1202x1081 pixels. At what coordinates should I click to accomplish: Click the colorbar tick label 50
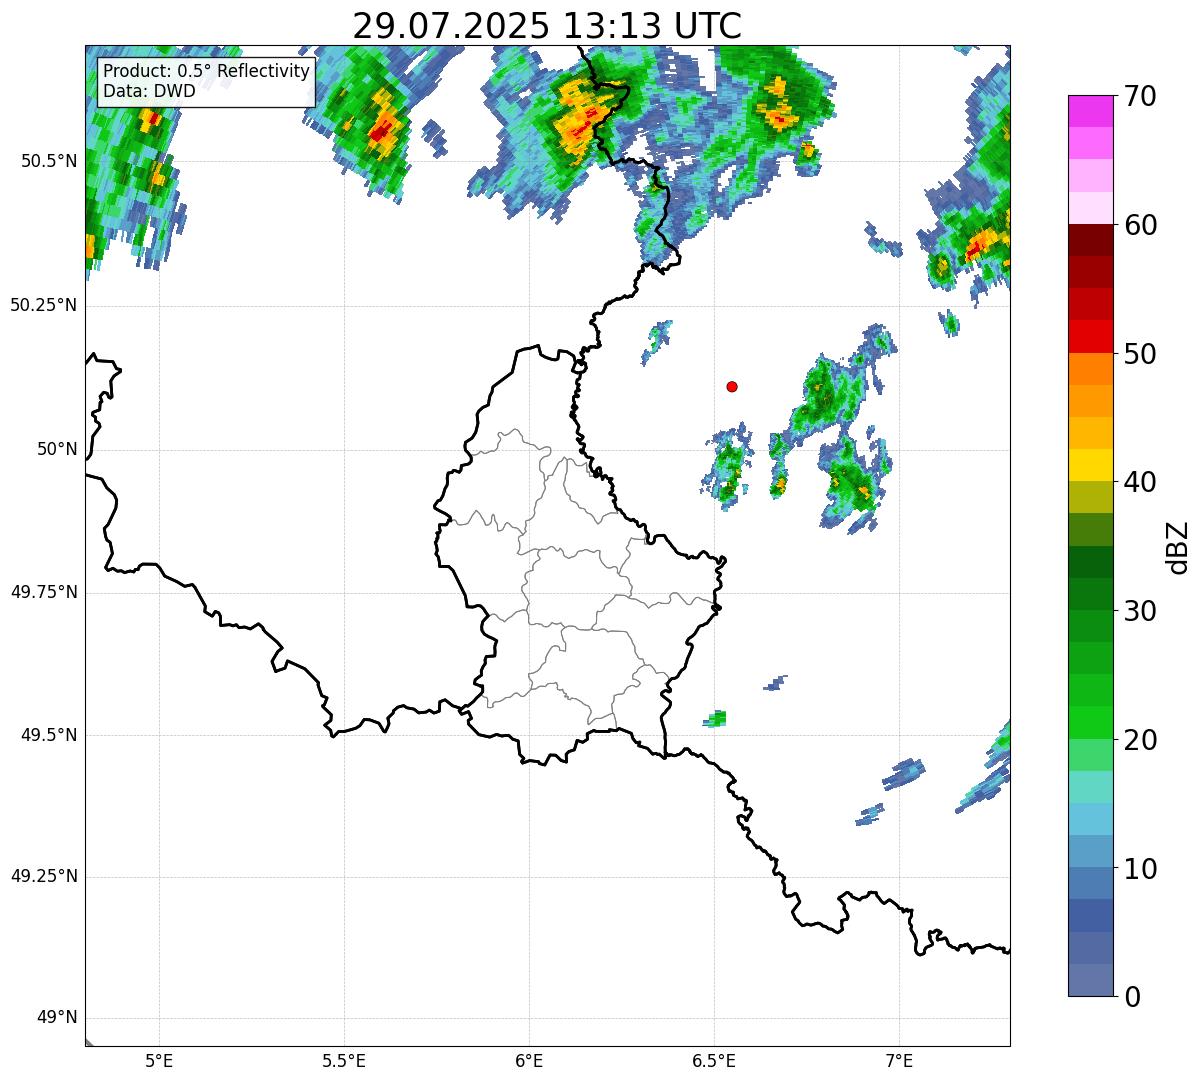tap(1140, 354)
